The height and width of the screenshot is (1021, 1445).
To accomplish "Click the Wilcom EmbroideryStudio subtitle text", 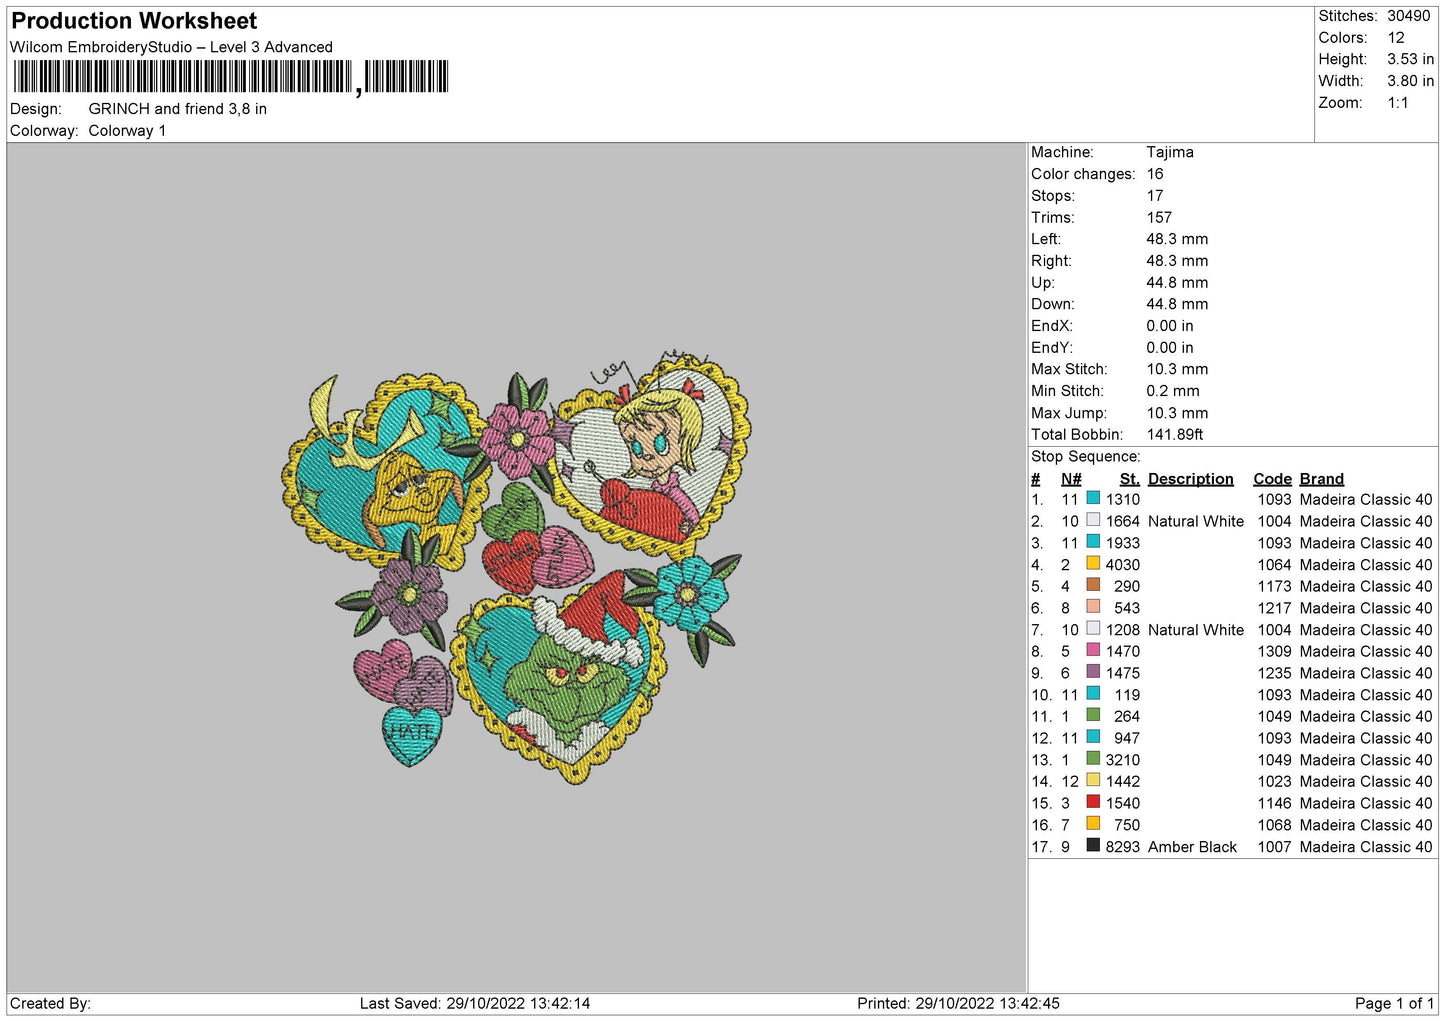I will pos(171,47).
